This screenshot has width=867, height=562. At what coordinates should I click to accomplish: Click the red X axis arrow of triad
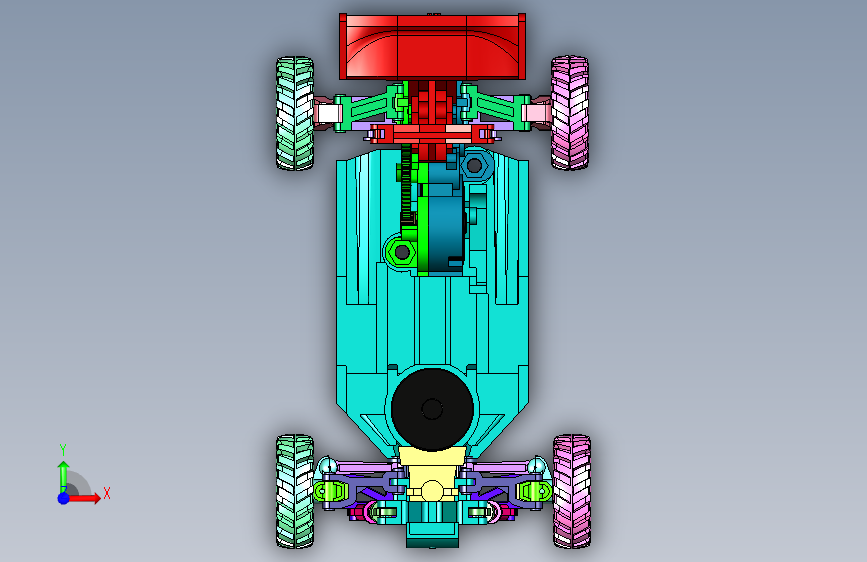(83, 498)
